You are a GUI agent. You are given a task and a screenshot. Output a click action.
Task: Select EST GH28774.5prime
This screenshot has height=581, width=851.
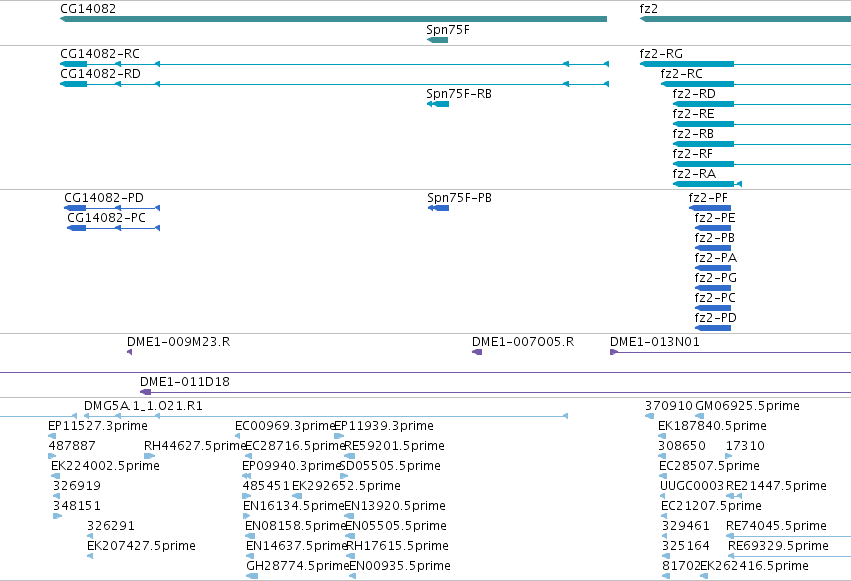click(x=252, y=576)
